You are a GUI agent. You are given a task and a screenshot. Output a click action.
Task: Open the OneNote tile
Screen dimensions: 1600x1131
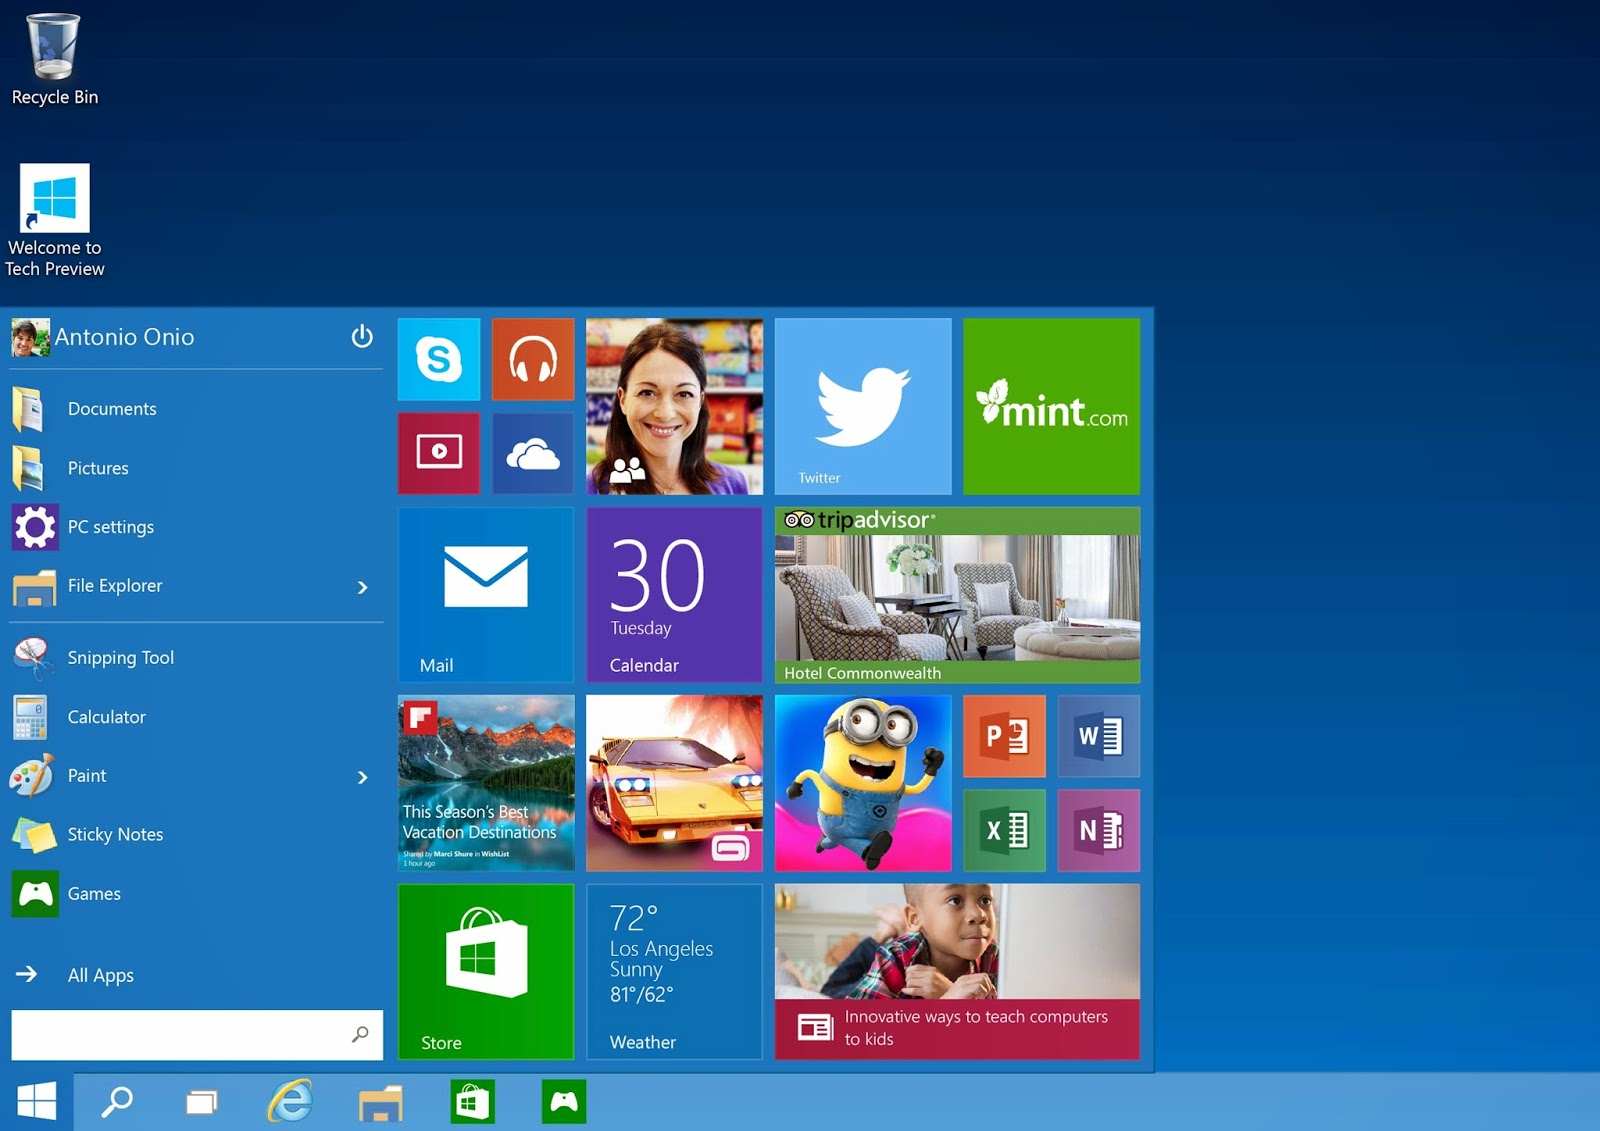tap(1098, 830)
